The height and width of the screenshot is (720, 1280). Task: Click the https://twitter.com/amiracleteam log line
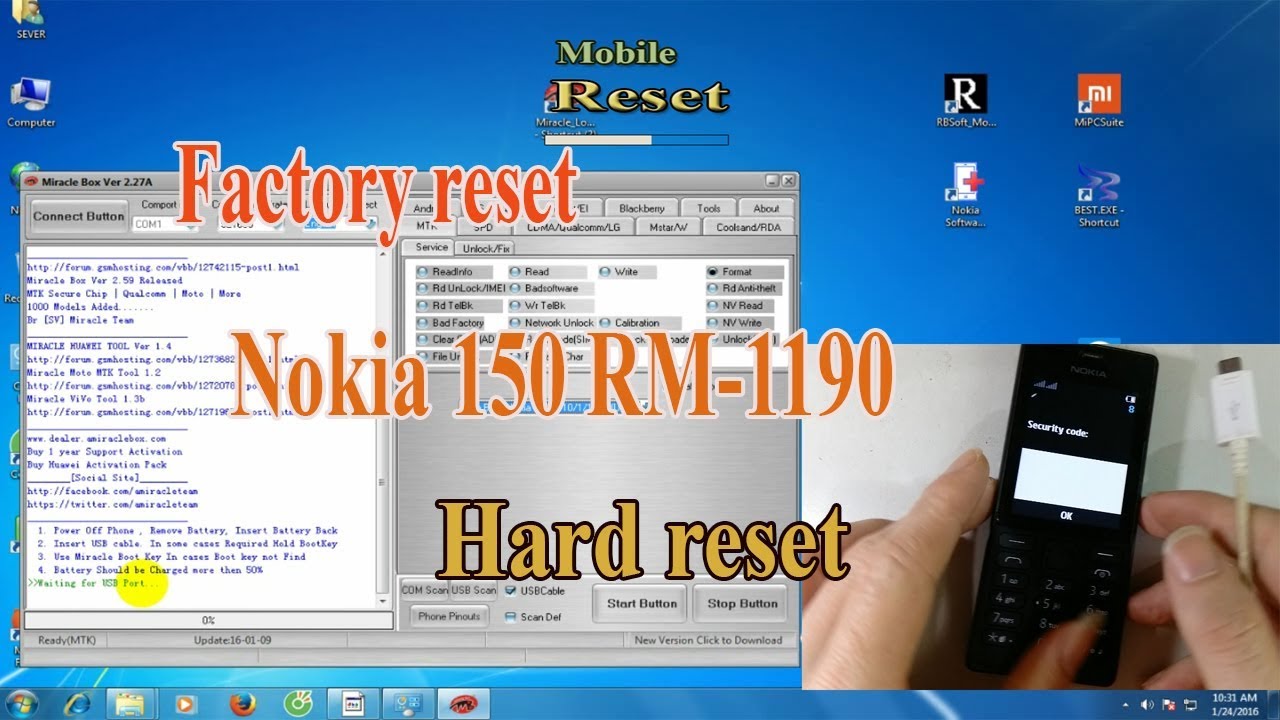click(112, 505)
